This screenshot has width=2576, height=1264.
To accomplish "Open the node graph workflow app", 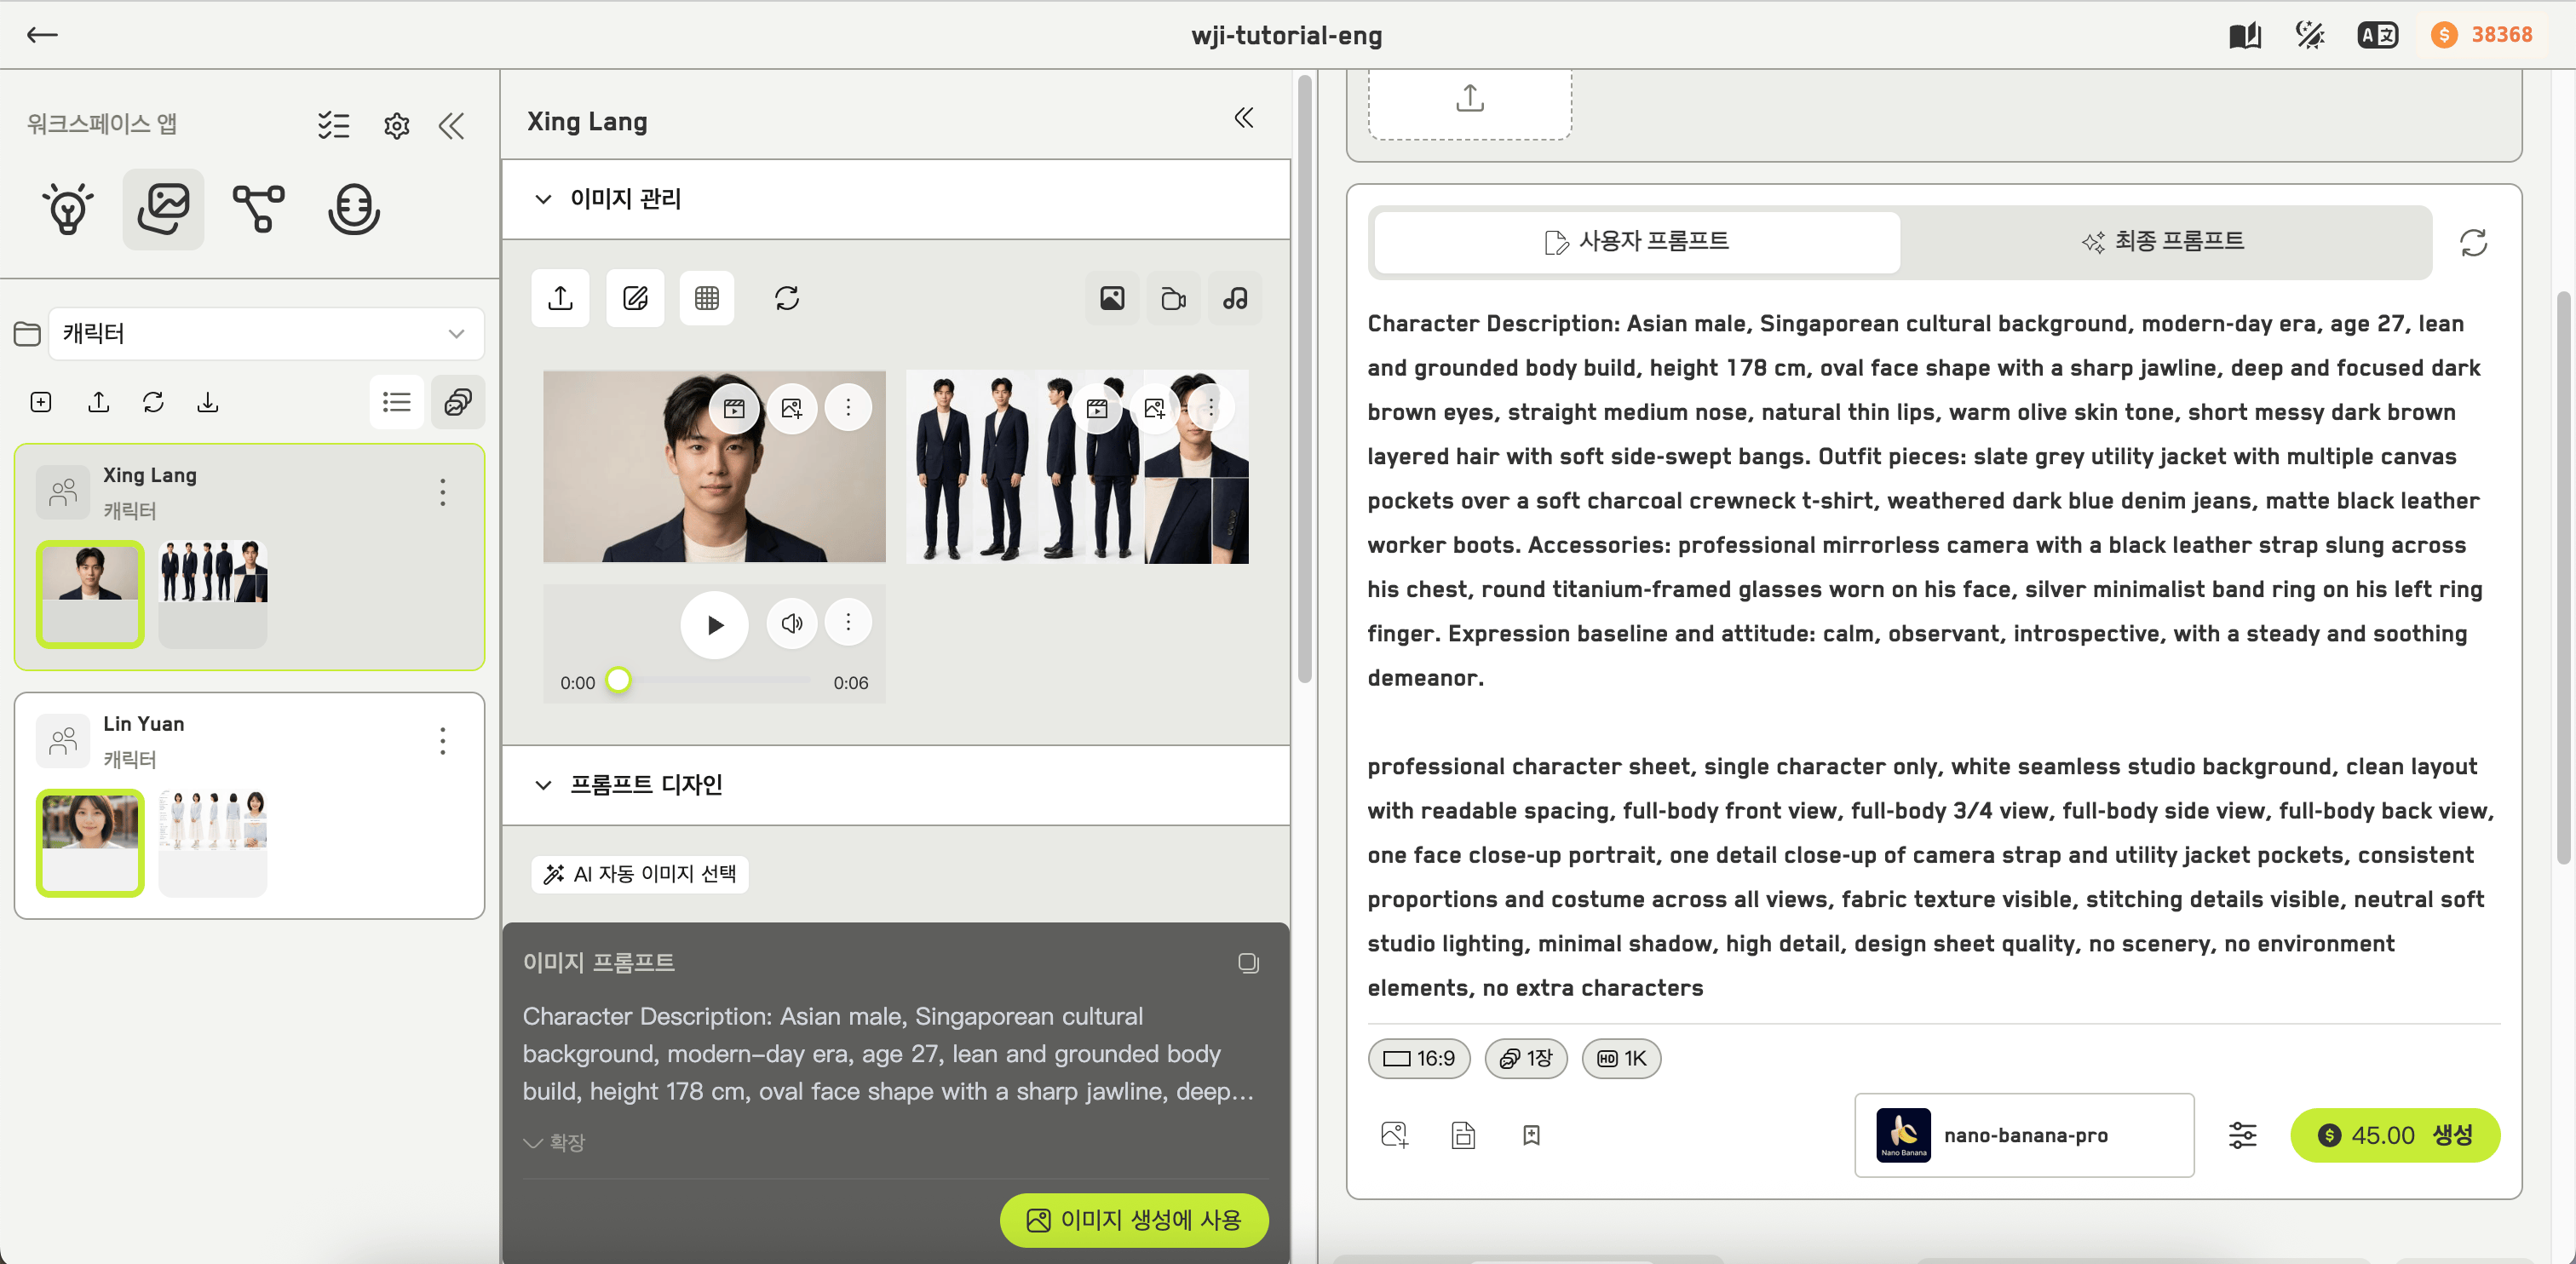I will (x=258, y=209).
